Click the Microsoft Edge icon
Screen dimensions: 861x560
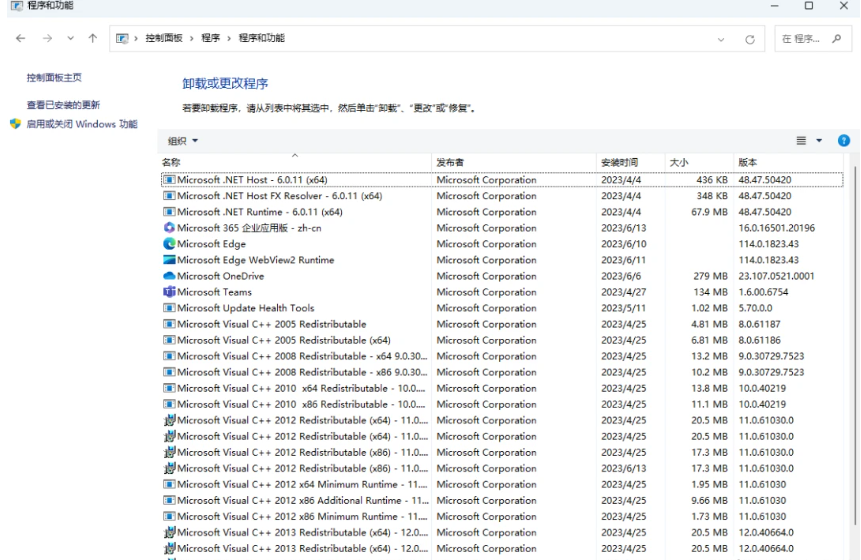(169, 243)
